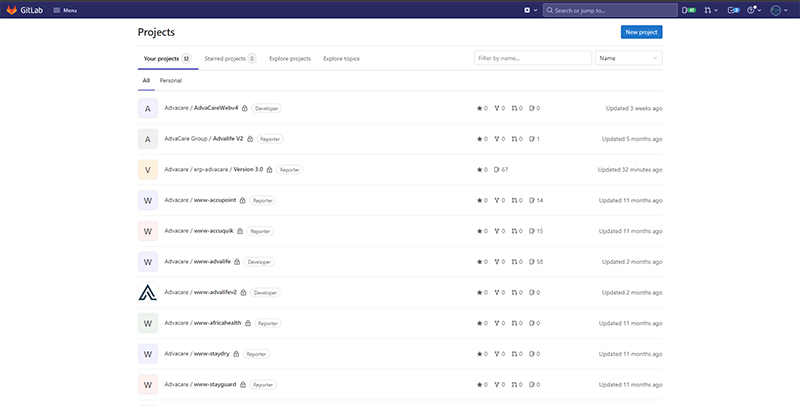Open the Explore projects tab
This screenshot has height=406, width=800.
290,59
